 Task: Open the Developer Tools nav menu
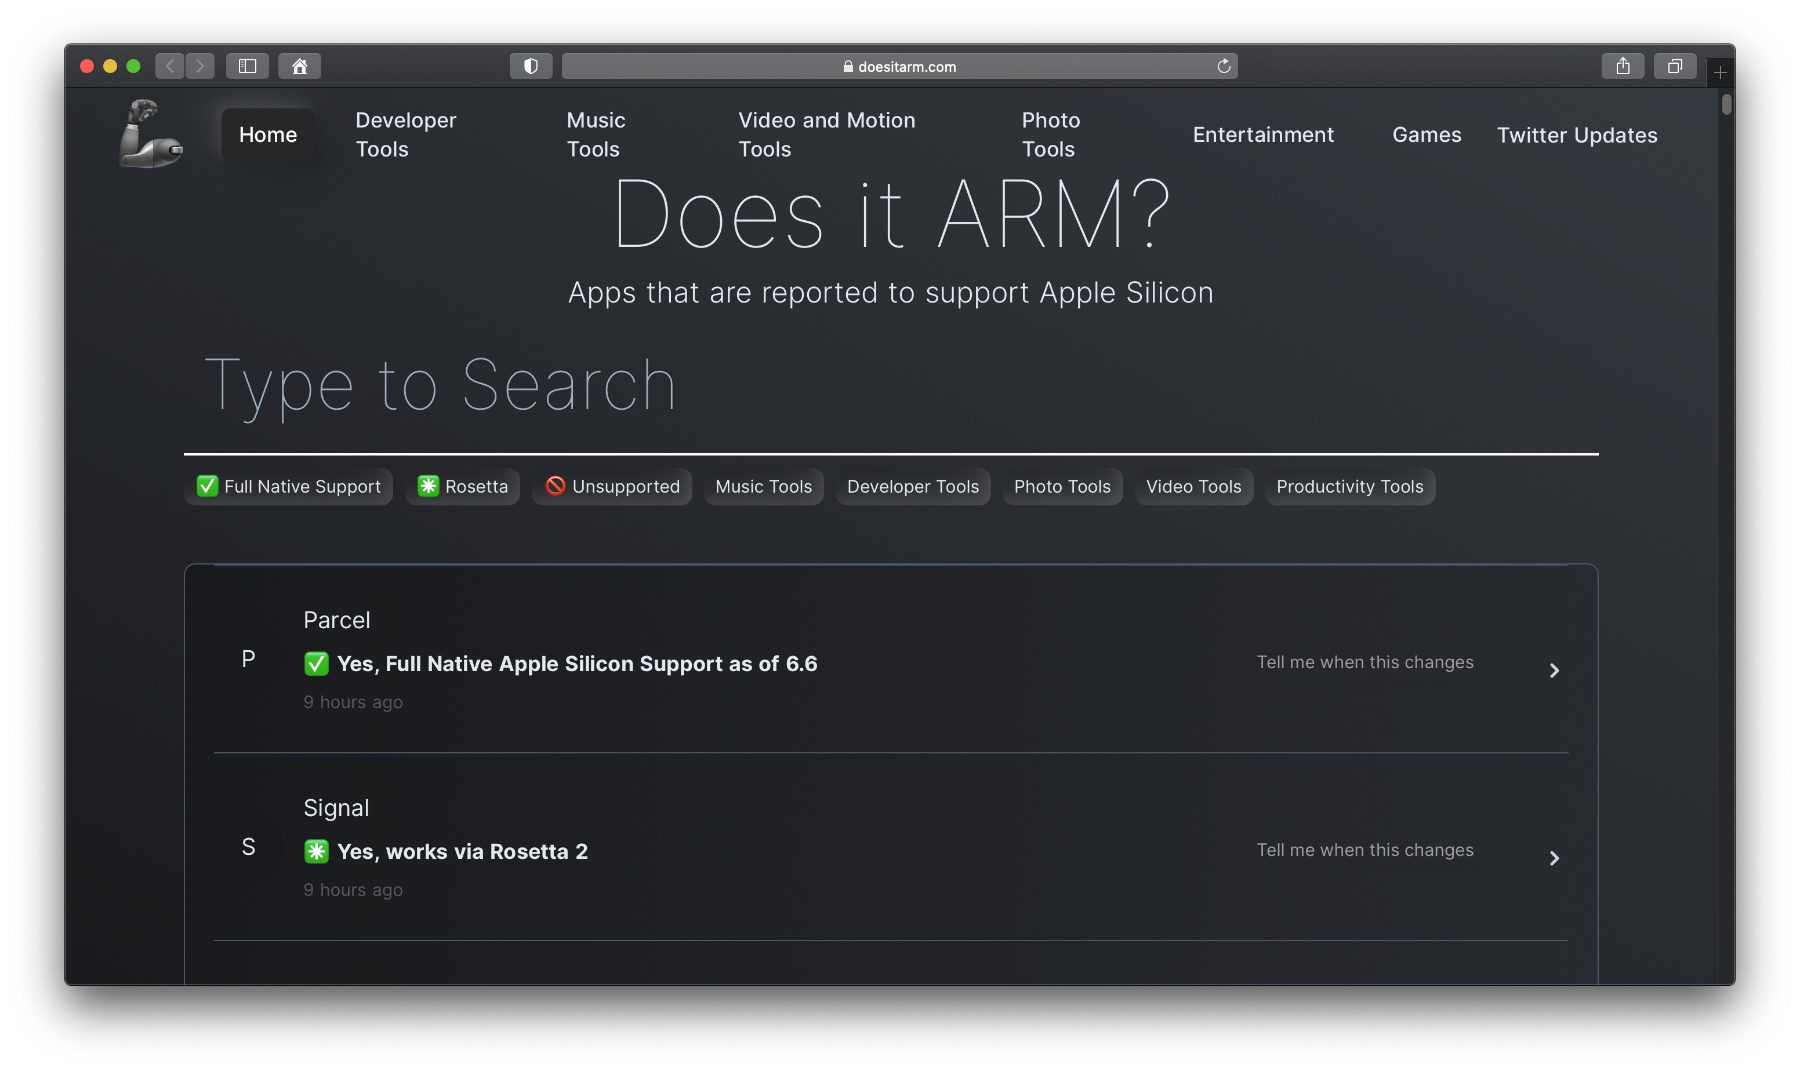pyautogui.click(x=405, y=135)
